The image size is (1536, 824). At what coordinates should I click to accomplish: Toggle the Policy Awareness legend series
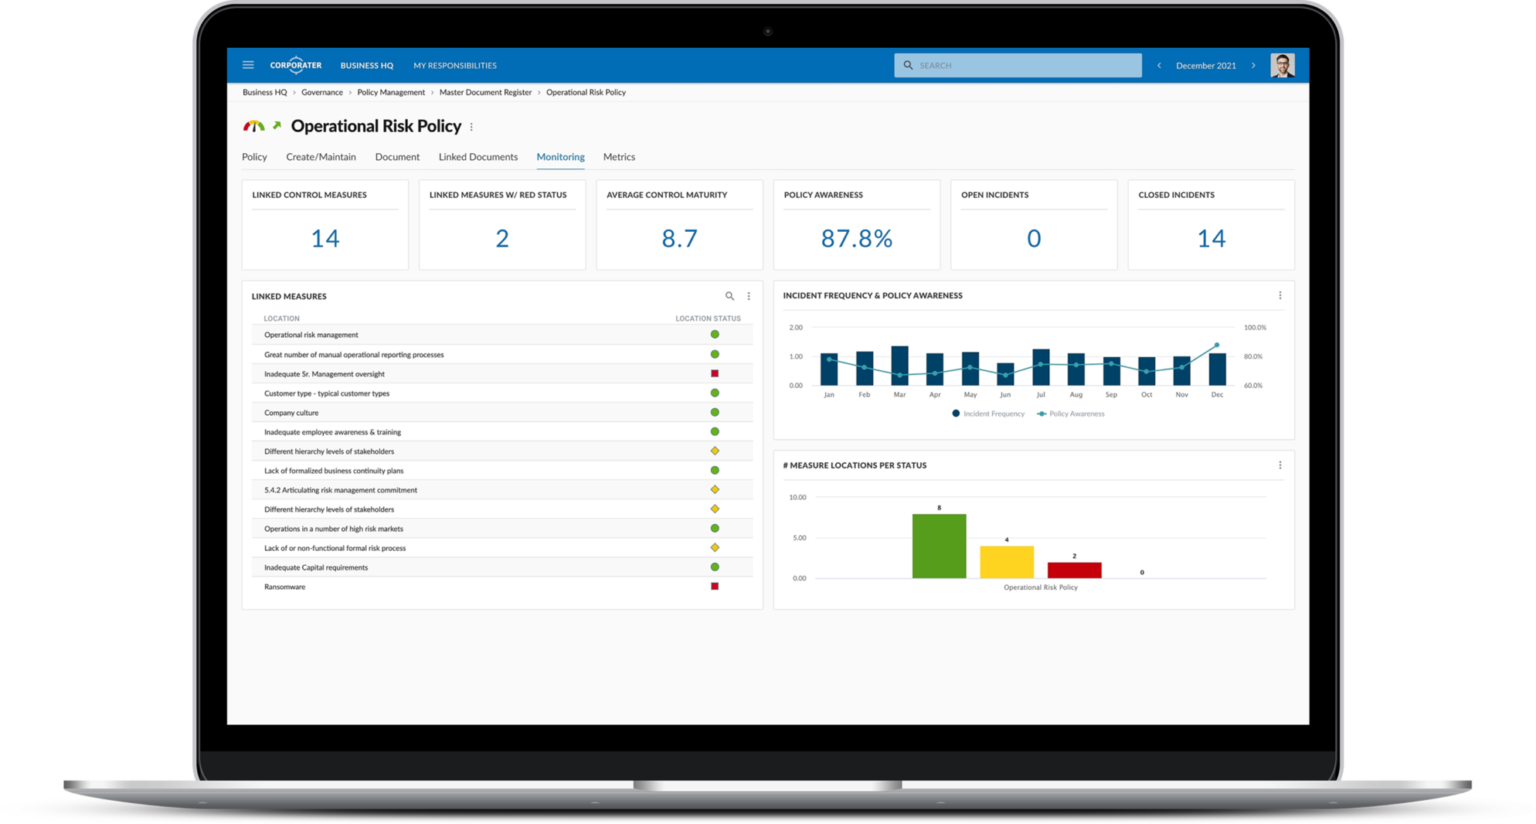coord(1072,413)
